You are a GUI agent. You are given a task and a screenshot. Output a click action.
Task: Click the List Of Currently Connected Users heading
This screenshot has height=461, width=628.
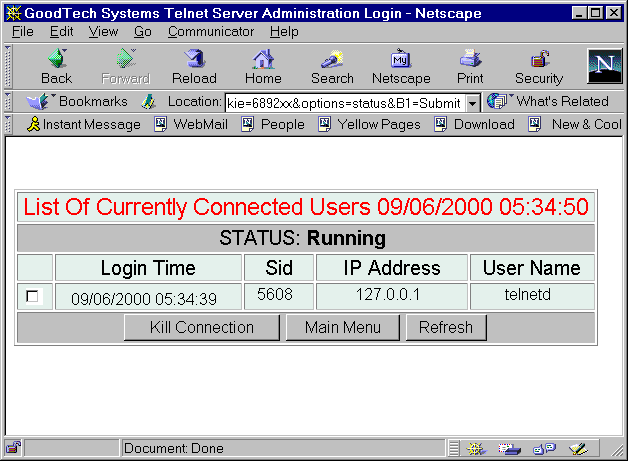click(x=306, y=207)
